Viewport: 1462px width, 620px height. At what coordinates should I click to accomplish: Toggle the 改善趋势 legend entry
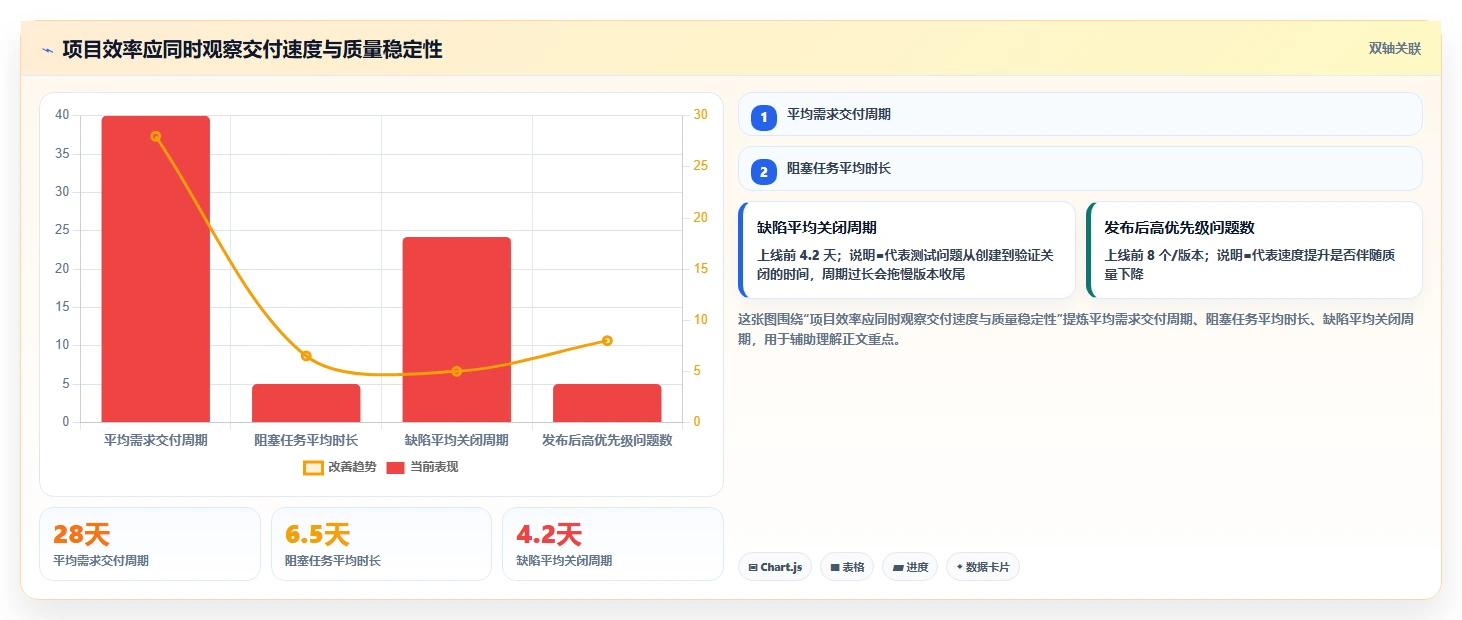point(340,467)
